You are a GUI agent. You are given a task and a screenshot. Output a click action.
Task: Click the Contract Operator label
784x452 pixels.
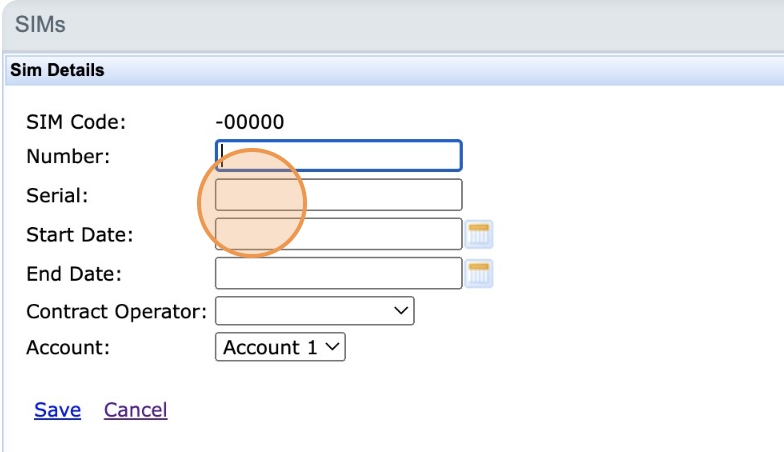tap(116, 311)
